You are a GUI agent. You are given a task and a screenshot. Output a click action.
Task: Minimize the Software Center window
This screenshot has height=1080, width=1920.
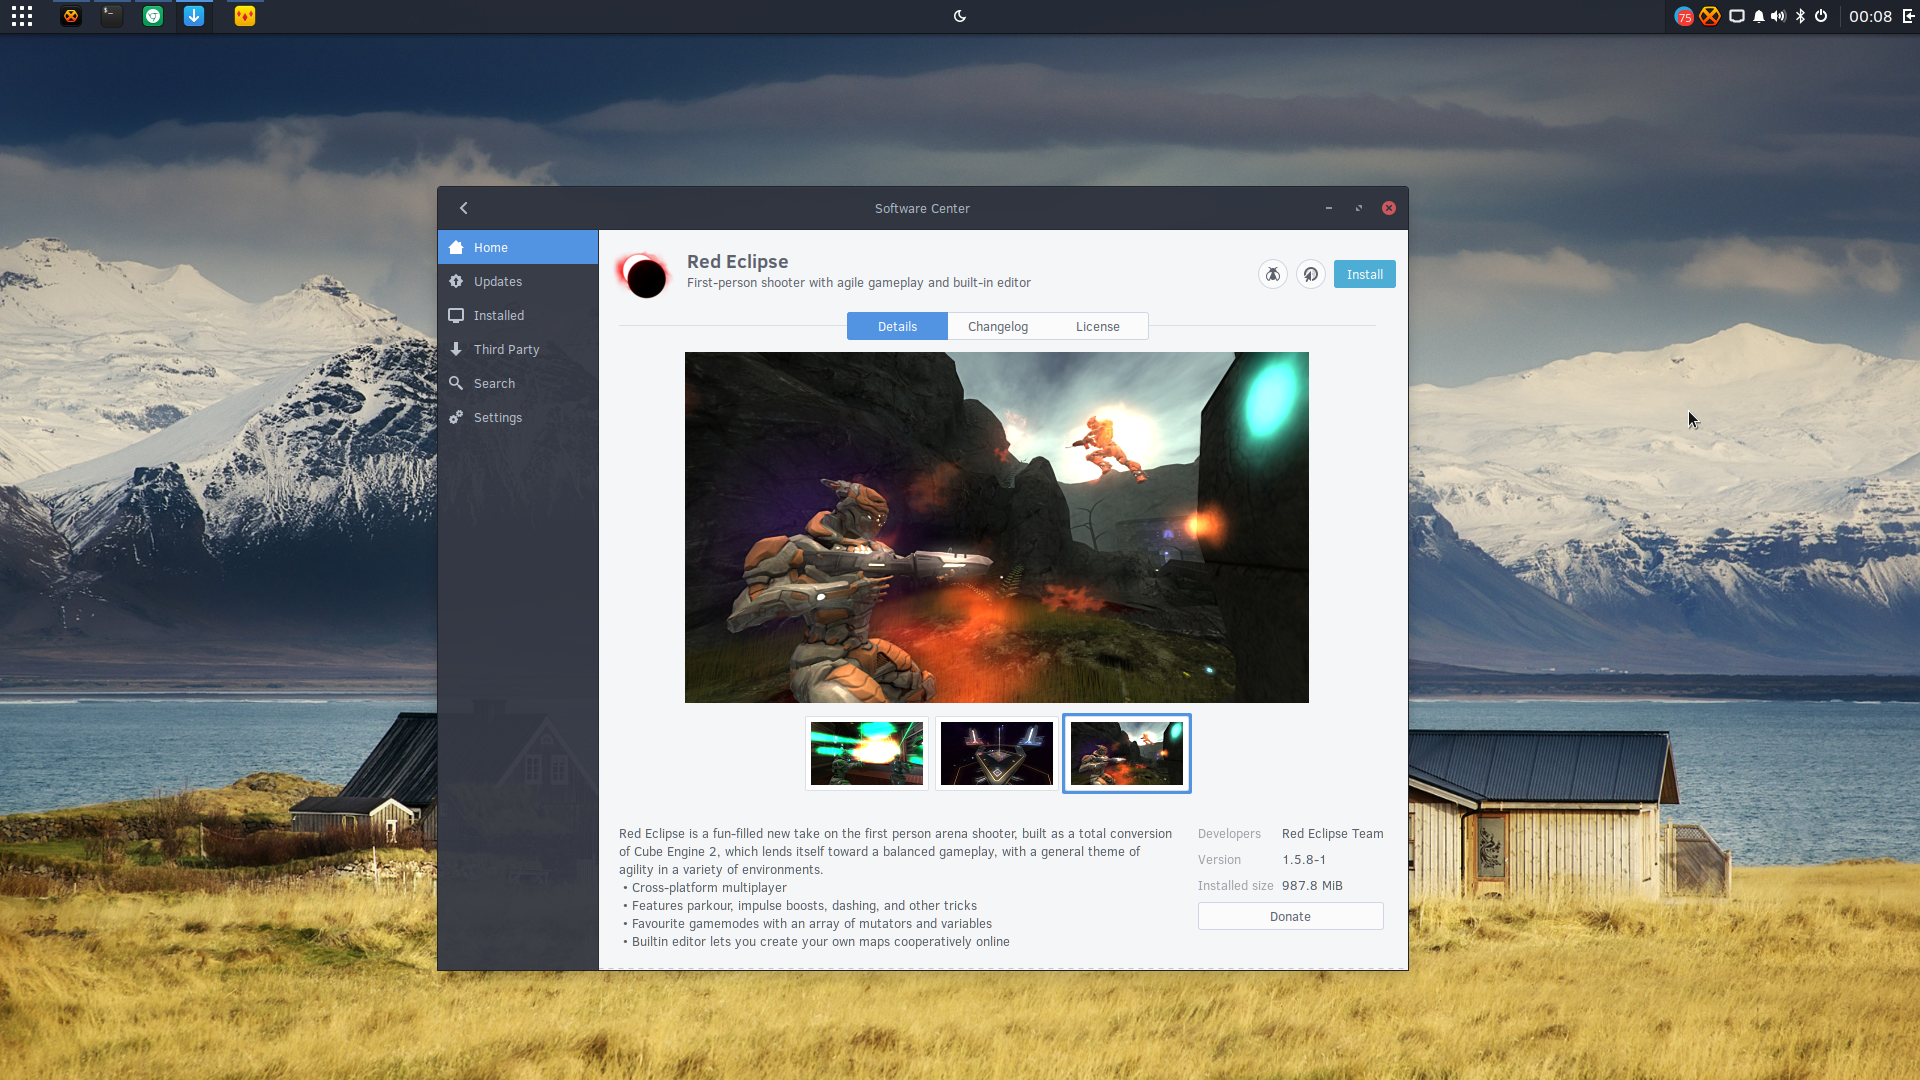[1328, 208]
